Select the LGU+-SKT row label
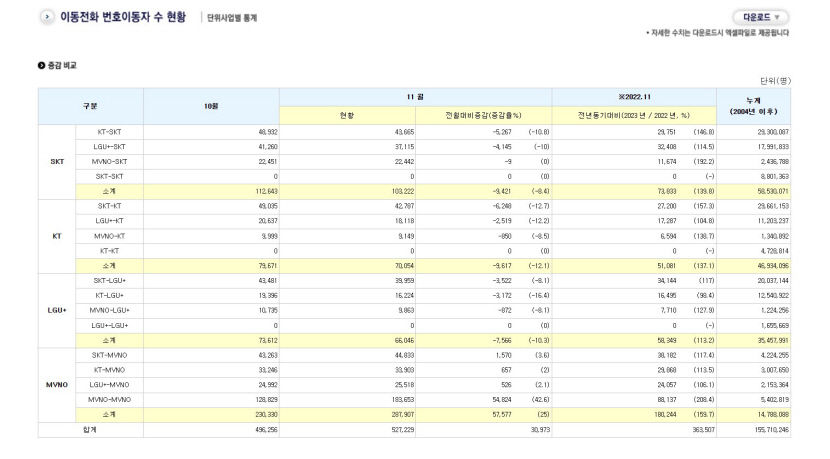This screenshot has width=830, height=459. (110, 147)
